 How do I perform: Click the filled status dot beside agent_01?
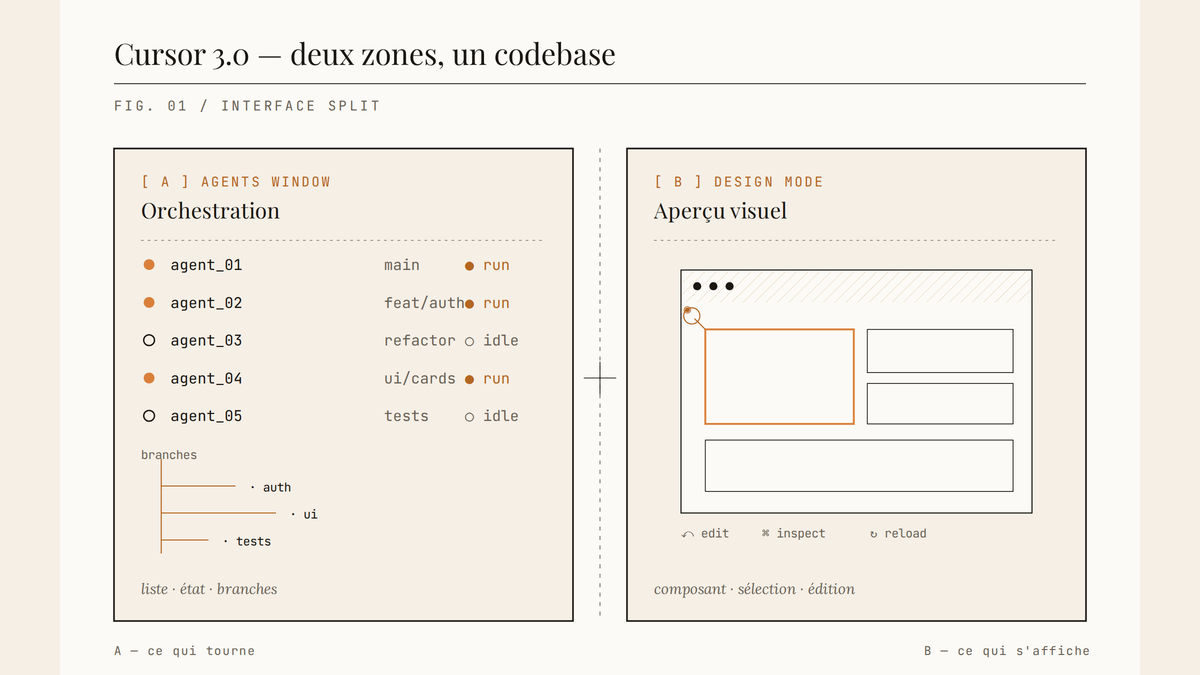pos(149,265)
